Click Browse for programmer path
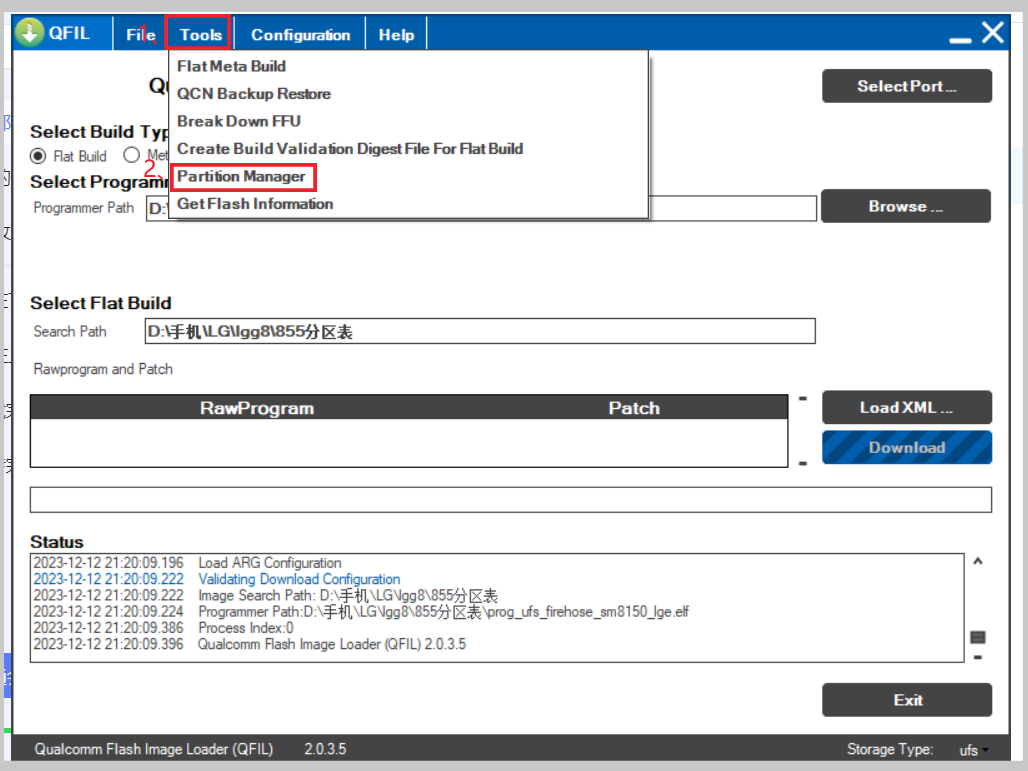 pyautogui.click(x=905, y=206)
